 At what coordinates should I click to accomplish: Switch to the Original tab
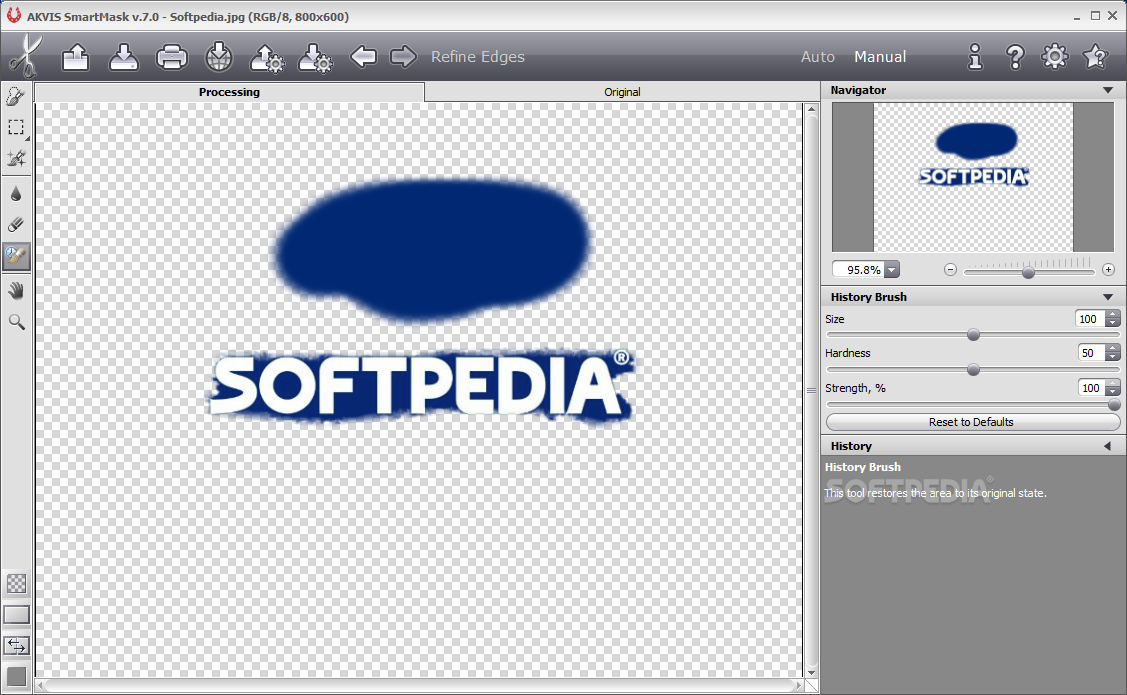(x=622, y=92)
